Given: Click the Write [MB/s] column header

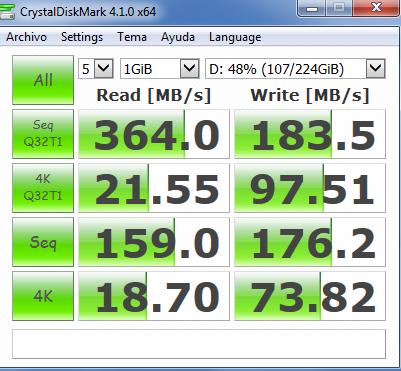Looking at the screenshot, I should [x=310, y=95].
